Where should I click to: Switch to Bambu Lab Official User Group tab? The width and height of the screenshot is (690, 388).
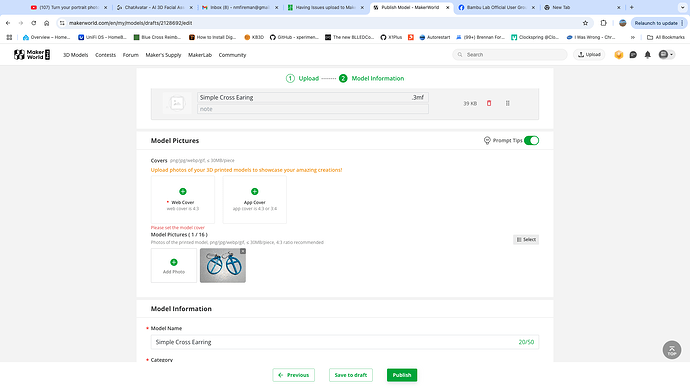pyautogui.click(x=496, y=7)
